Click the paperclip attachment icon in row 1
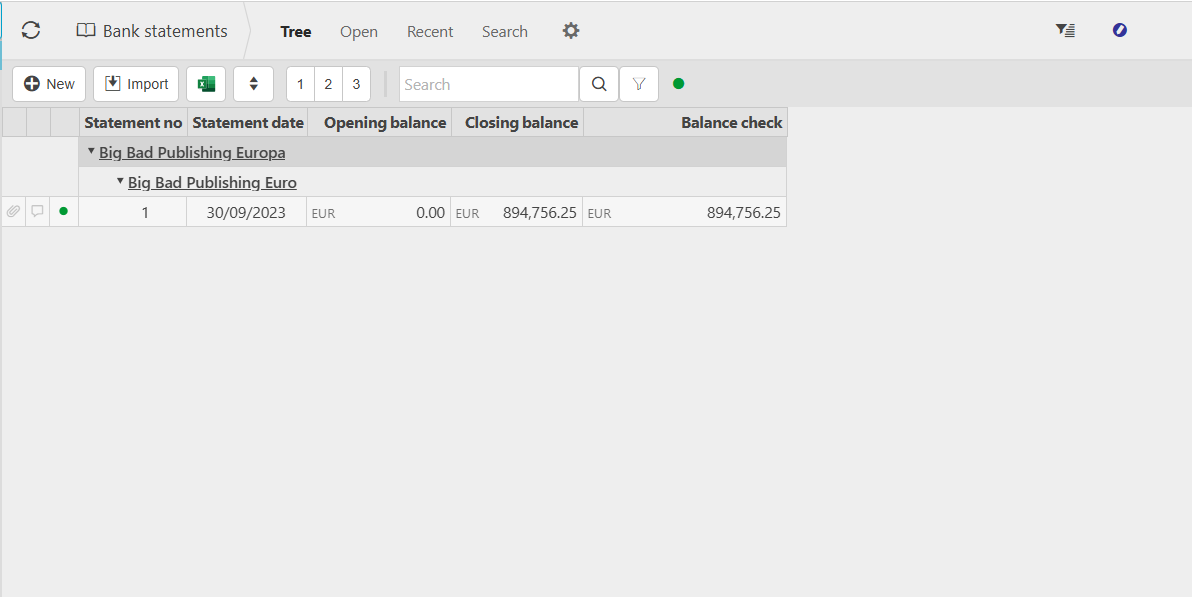The height and width of the screenshot is (597, 1192). pyautogui.click(x=14, y=211)
